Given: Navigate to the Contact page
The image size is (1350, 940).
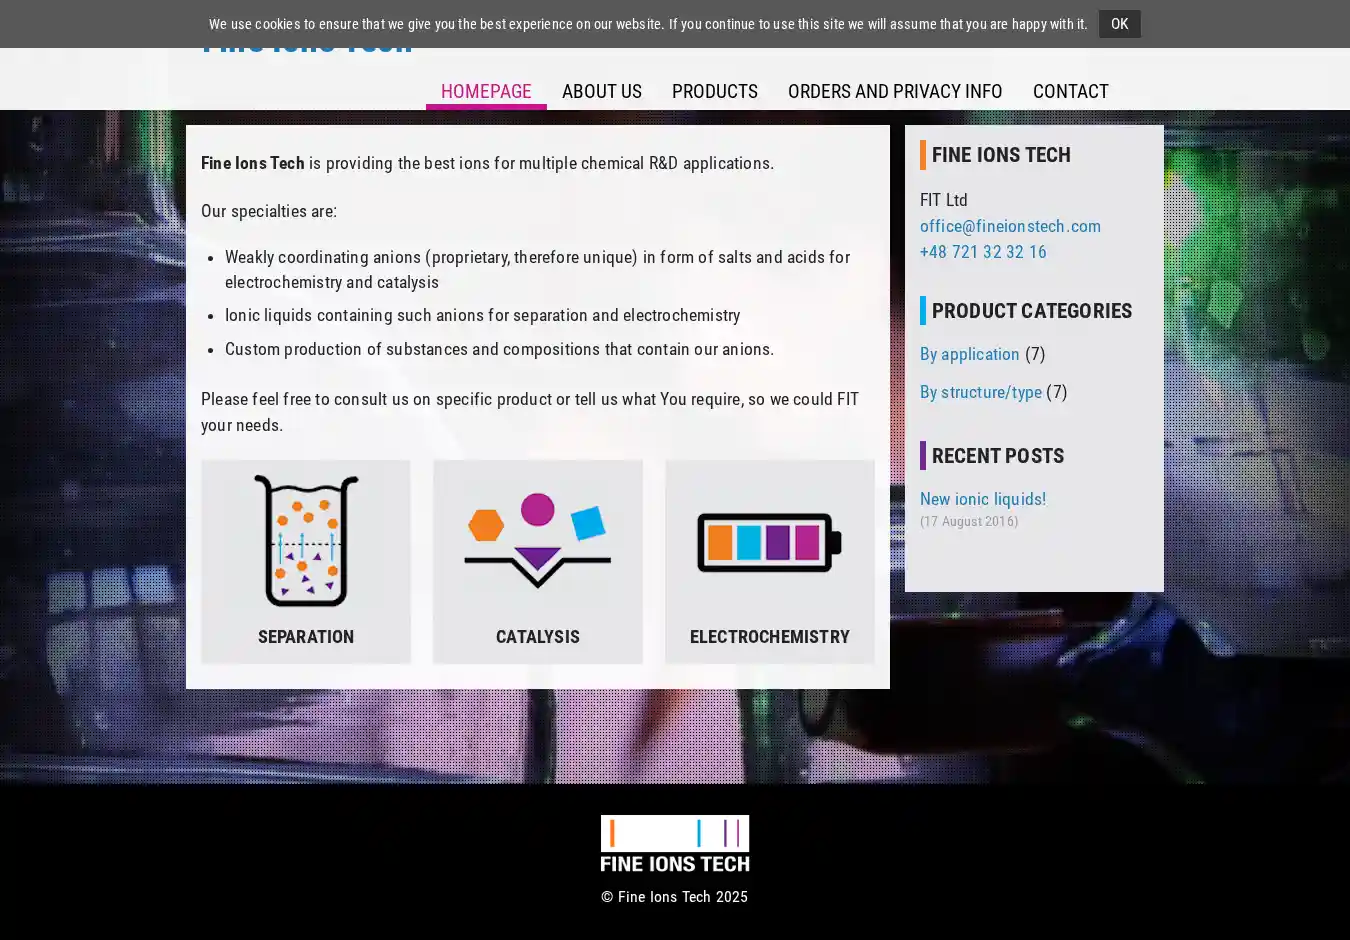Looking at the screenshot, I should coord(1070,91).
